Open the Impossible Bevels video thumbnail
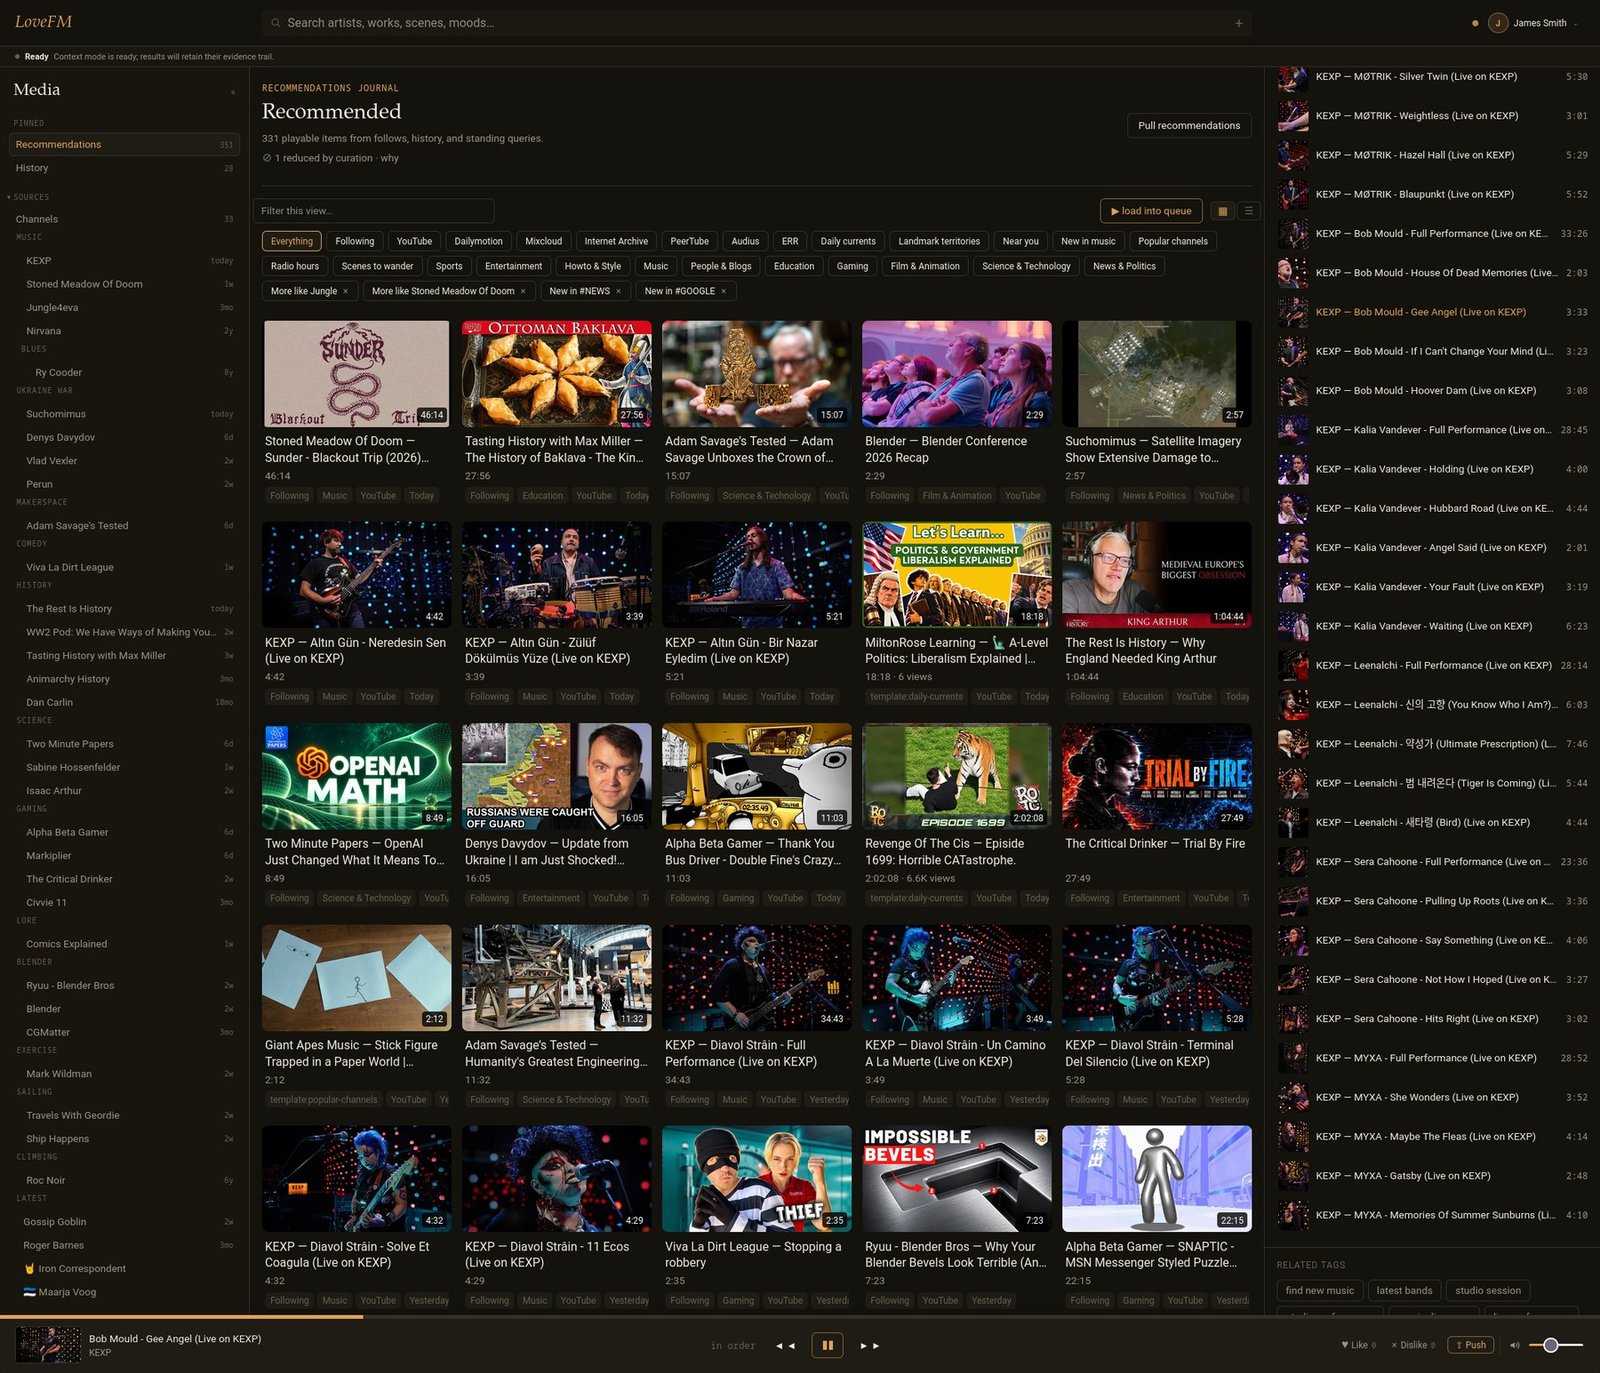The height and width of the screenshot is (1373, 1600). pyautogui.click(x=957, y=1179)
